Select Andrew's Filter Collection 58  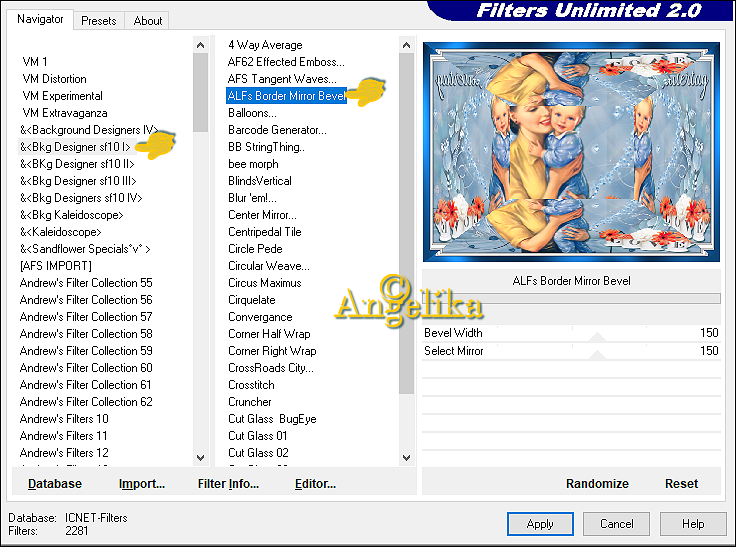[x=86, y=334]
